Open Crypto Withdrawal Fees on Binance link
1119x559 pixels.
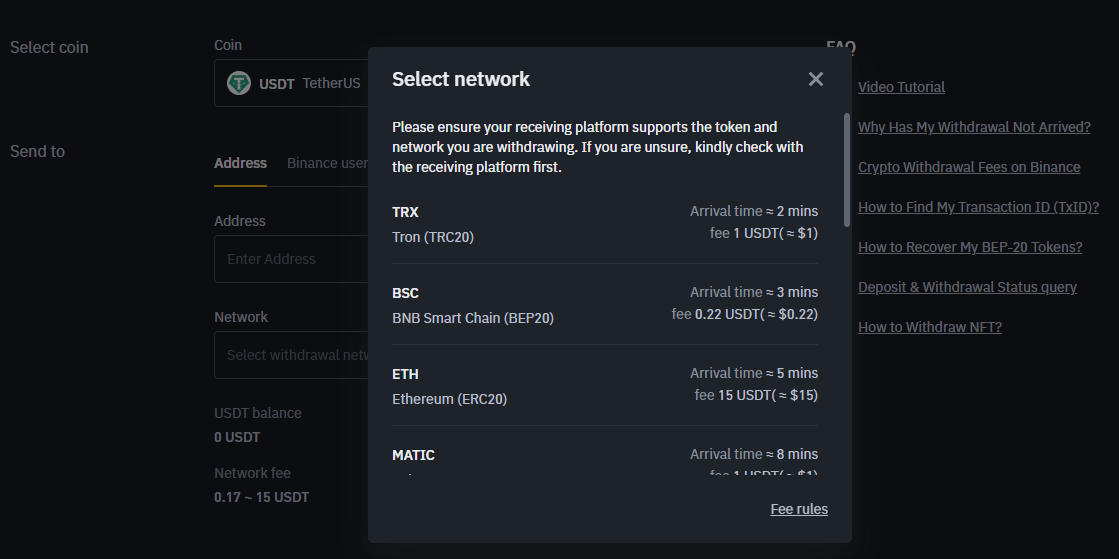tap(969, 167)
